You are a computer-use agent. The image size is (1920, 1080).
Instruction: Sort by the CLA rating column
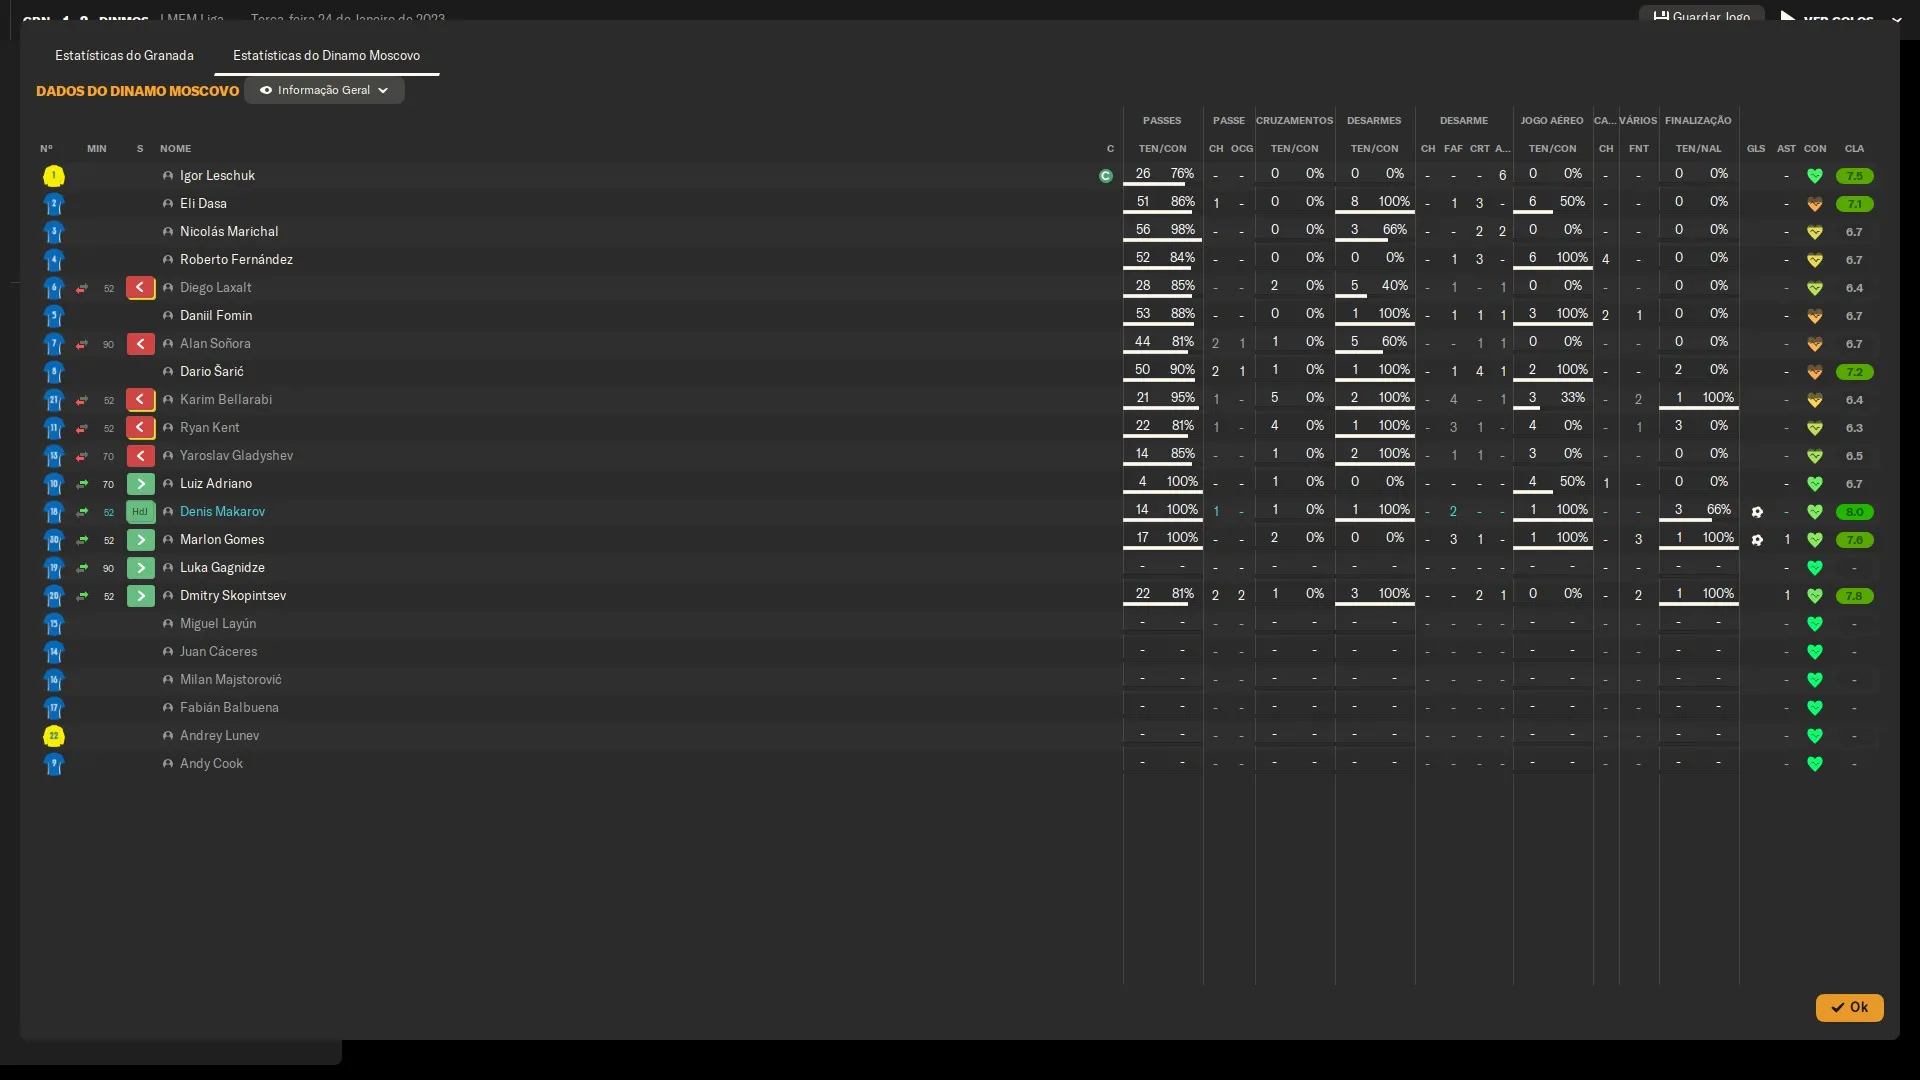click(x=1854, y=149)
